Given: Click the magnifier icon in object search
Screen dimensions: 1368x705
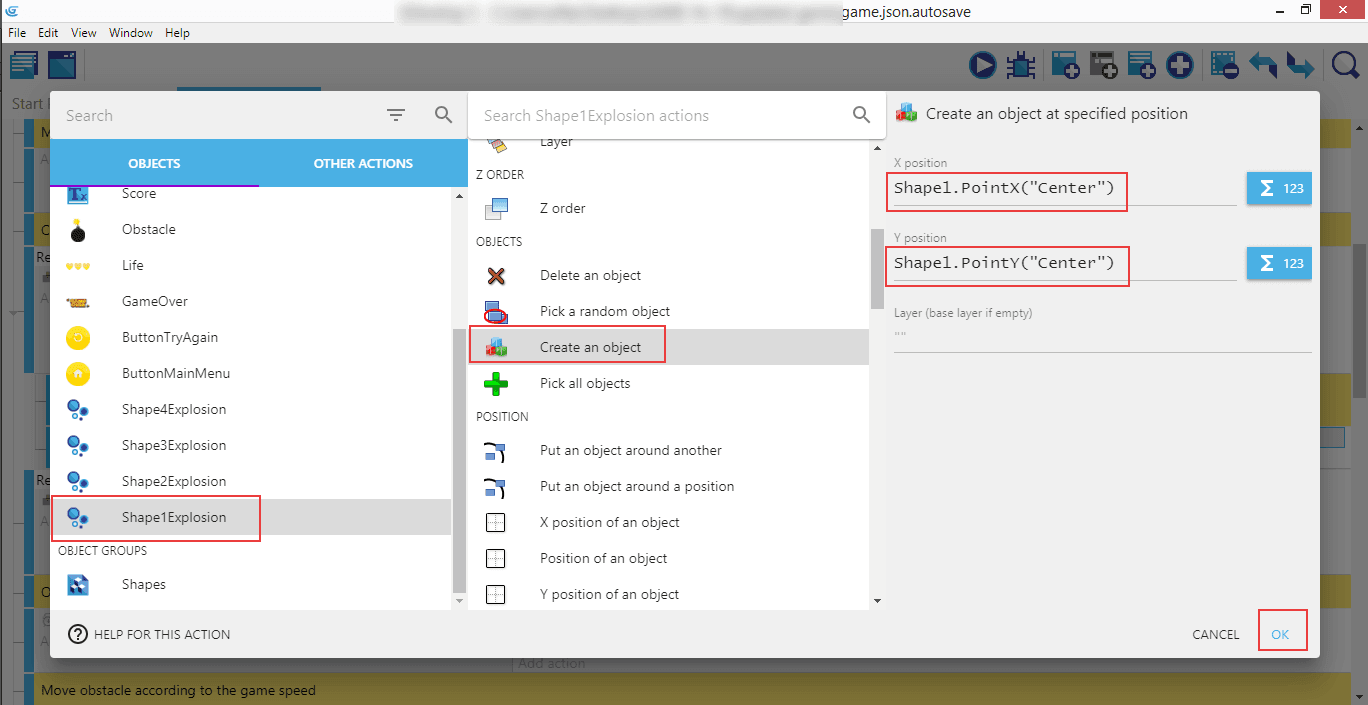Looking at the screenshot, I should tap(444, 115).
